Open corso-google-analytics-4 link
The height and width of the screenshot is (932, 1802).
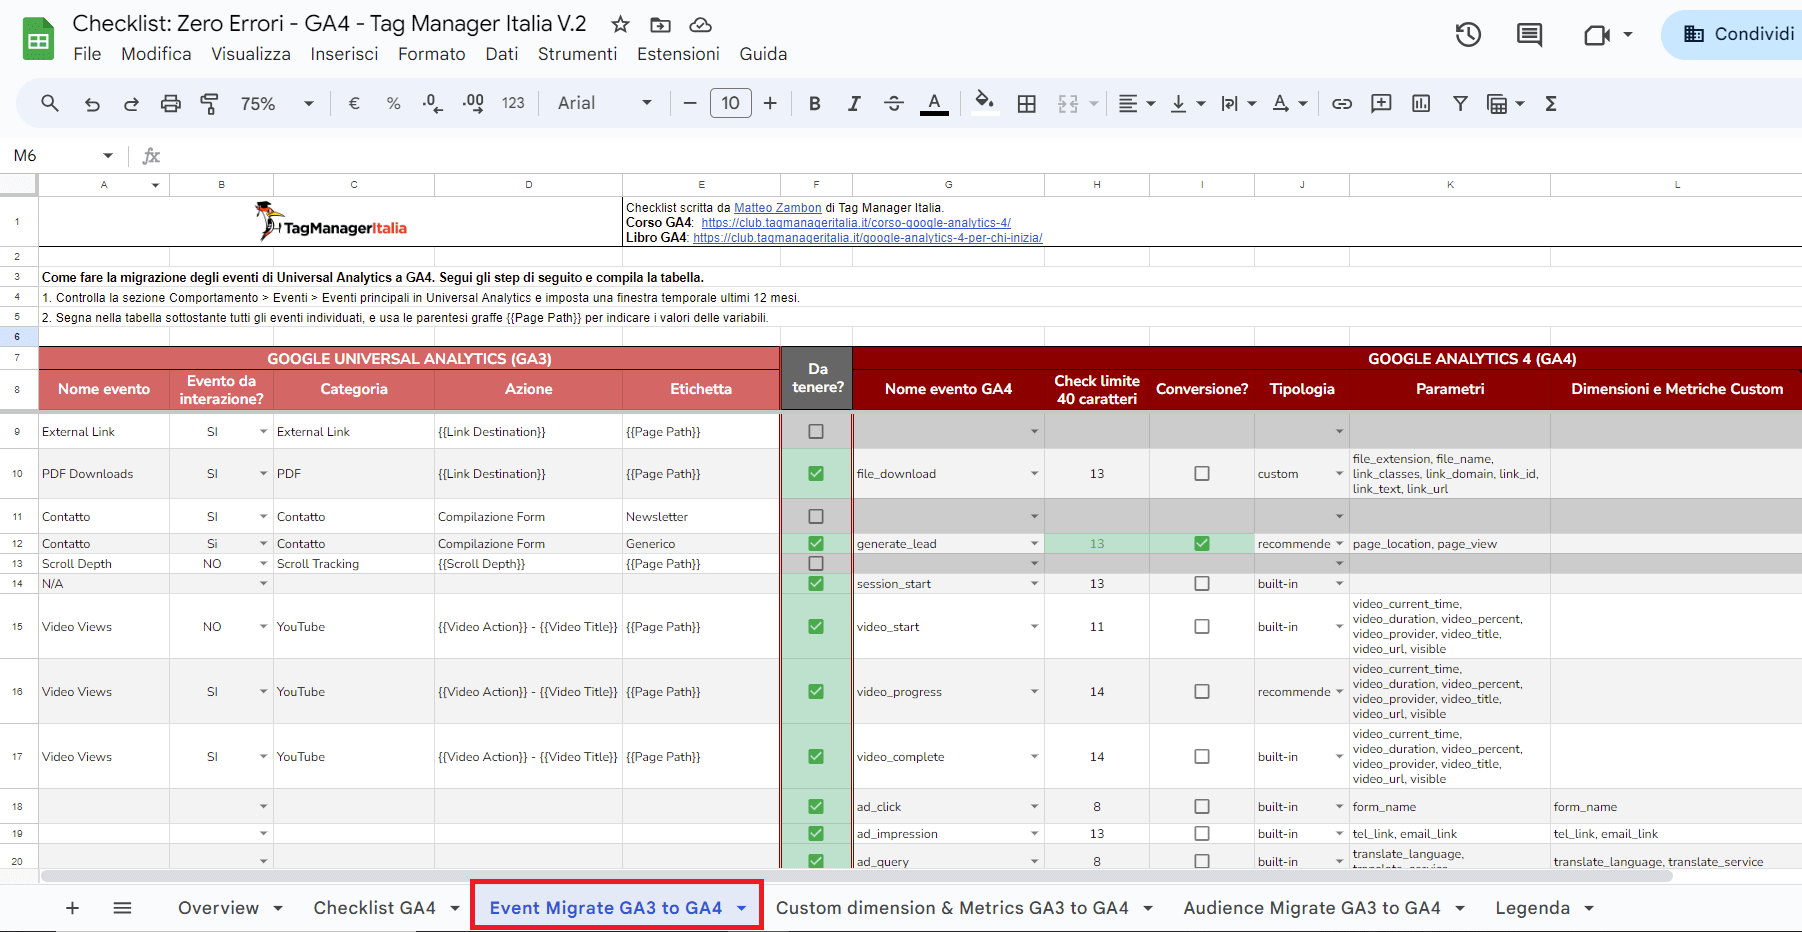(856, 223)
